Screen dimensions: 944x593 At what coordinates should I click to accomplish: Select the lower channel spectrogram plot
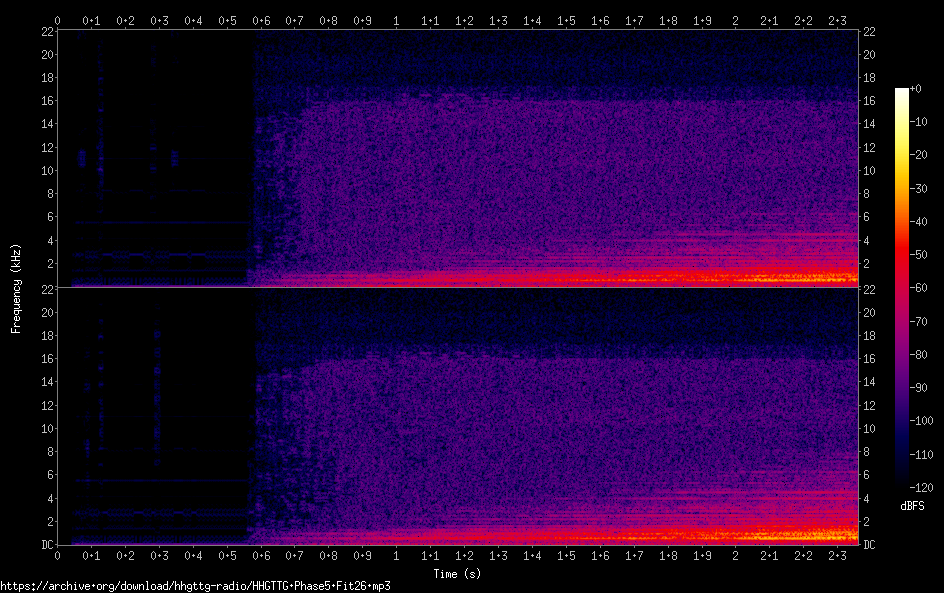pos(457,416)
